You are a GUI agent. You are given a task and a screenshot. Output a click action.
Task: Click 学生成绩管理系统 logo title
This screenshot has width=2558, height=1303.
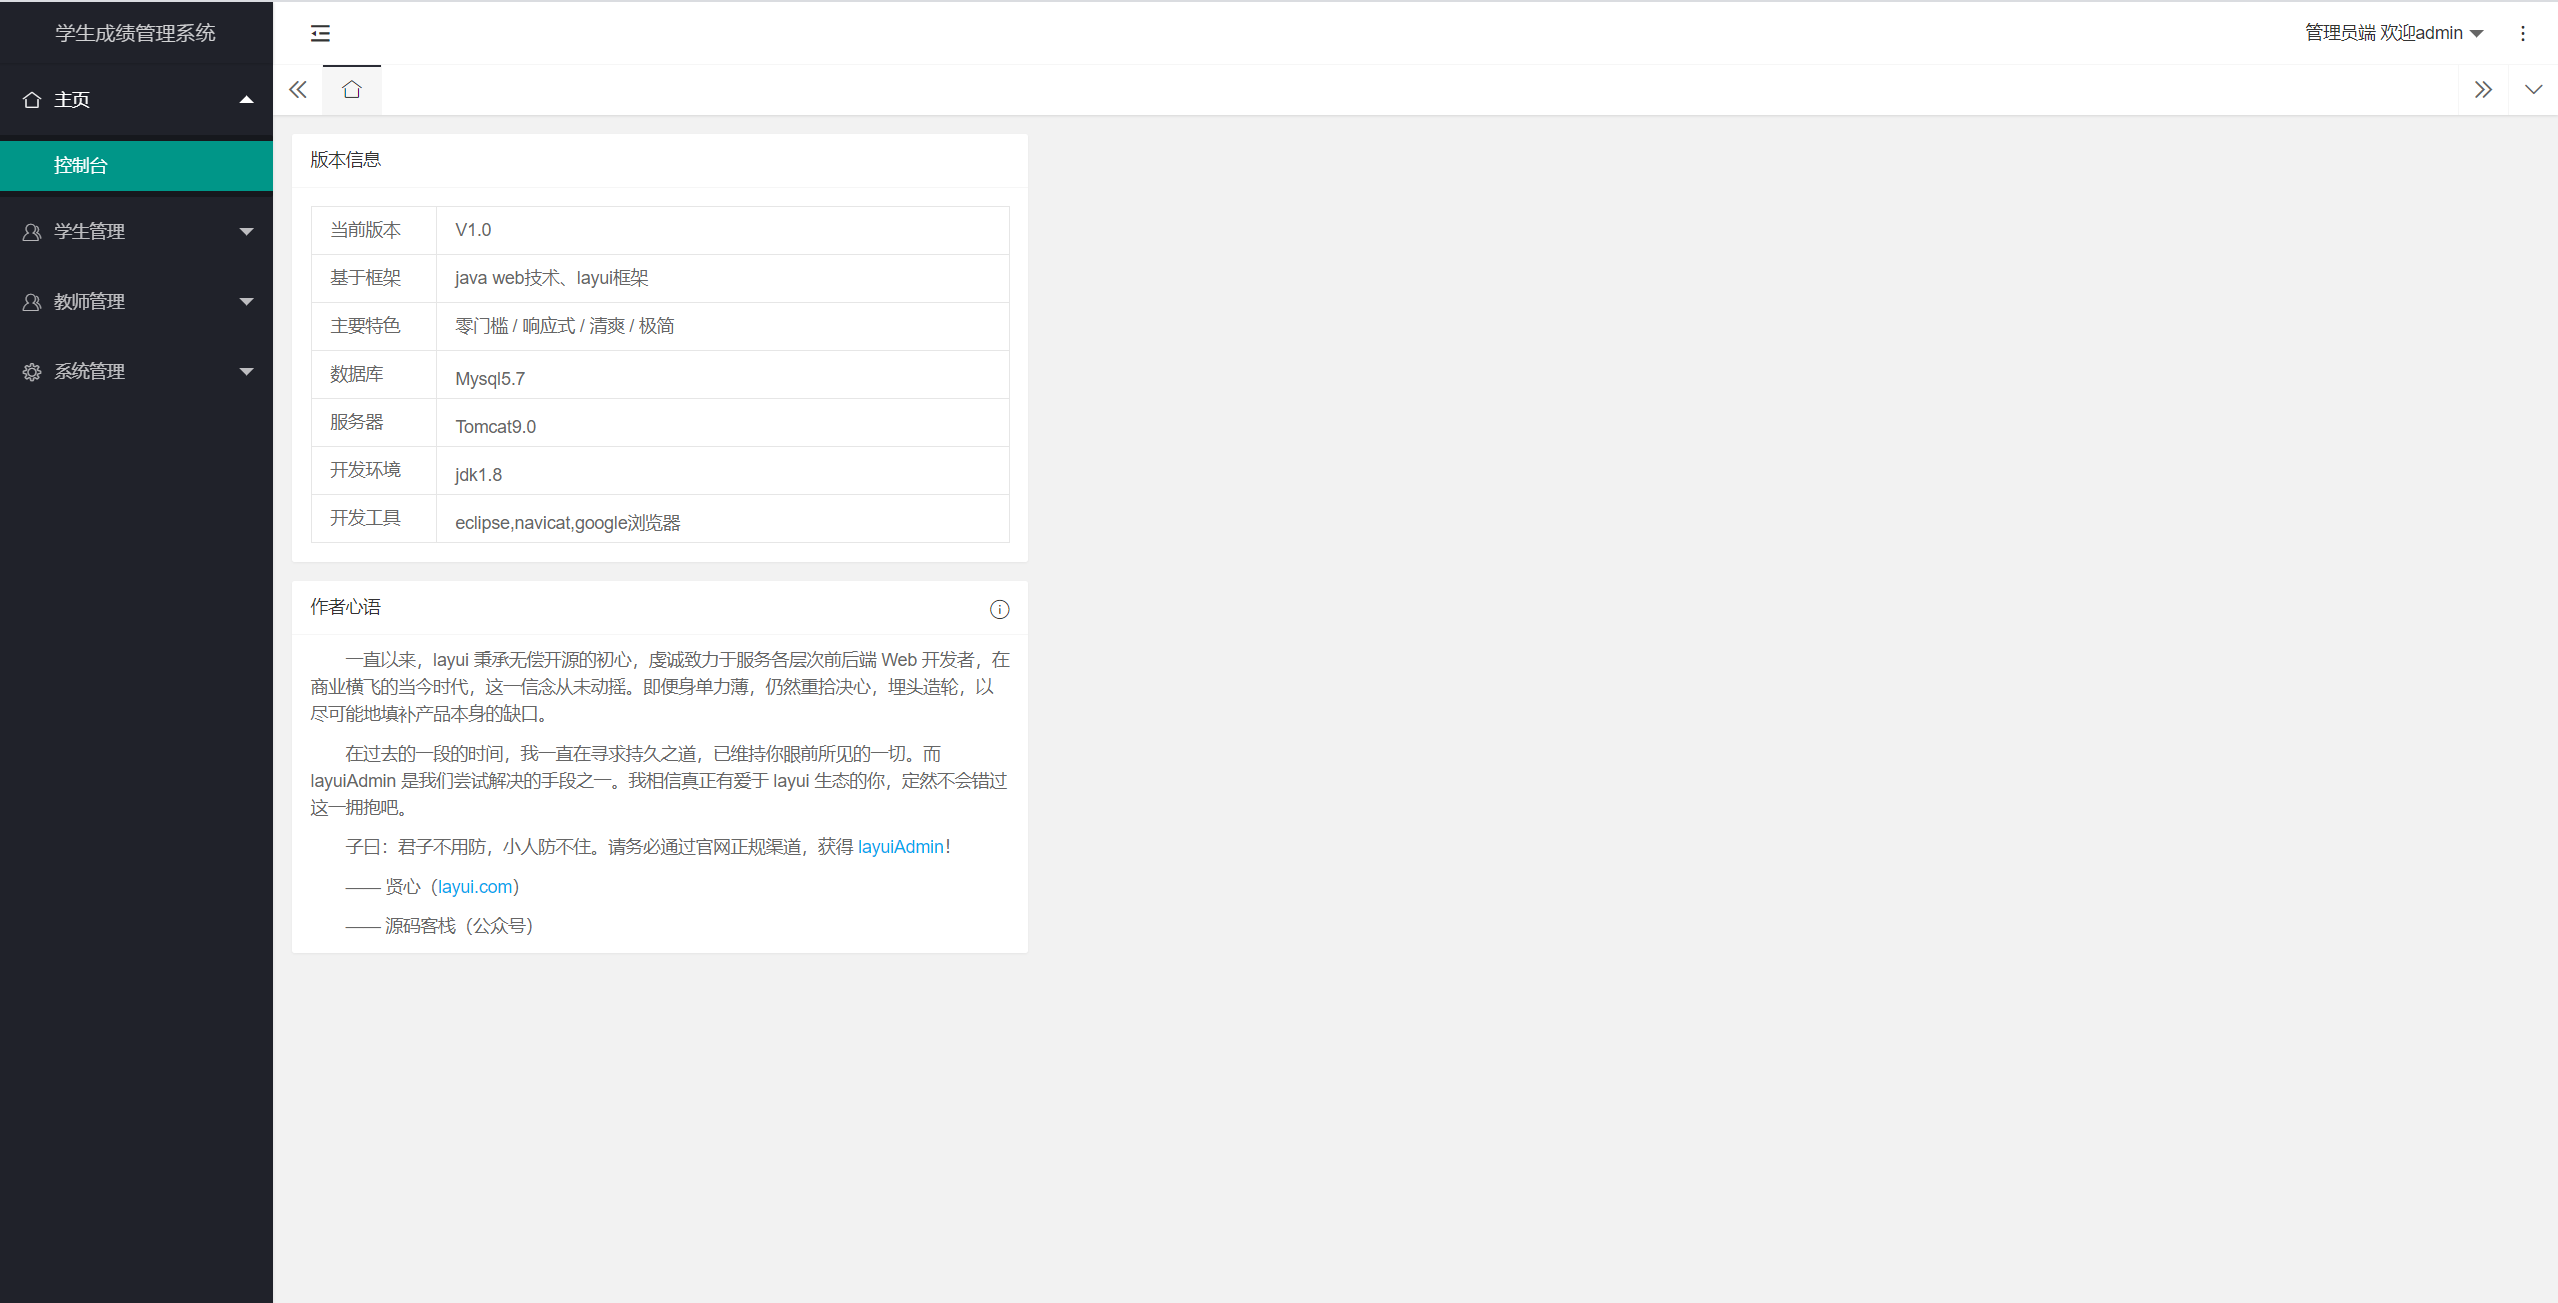136,34
